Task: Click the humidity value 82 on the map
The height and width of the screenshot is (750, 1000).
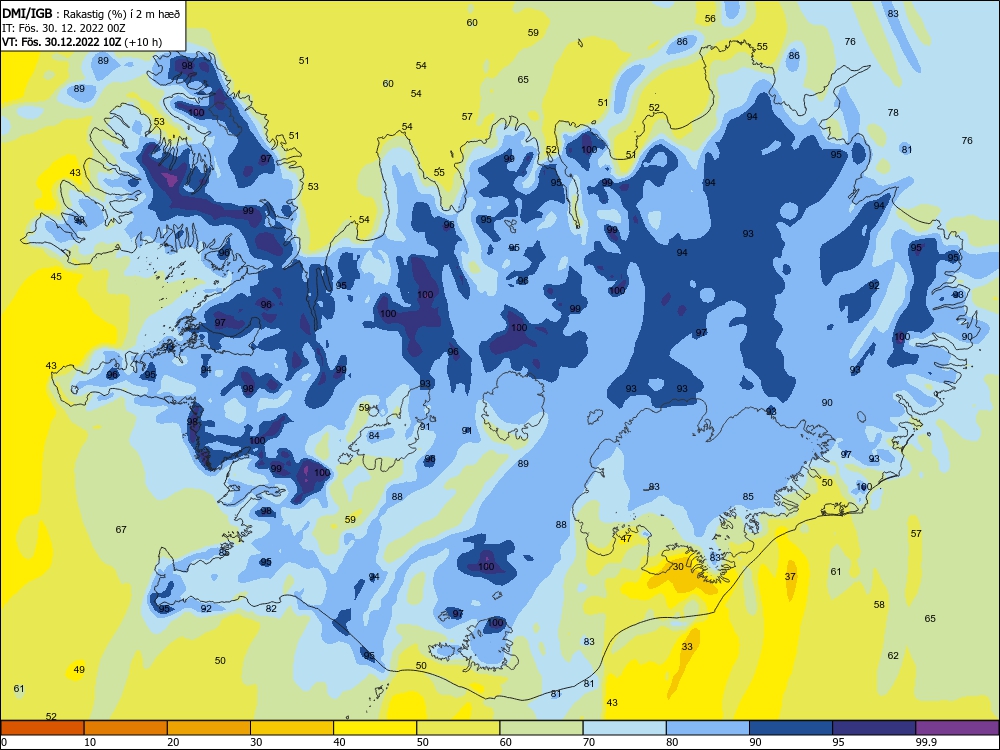Action: [271, 608]
